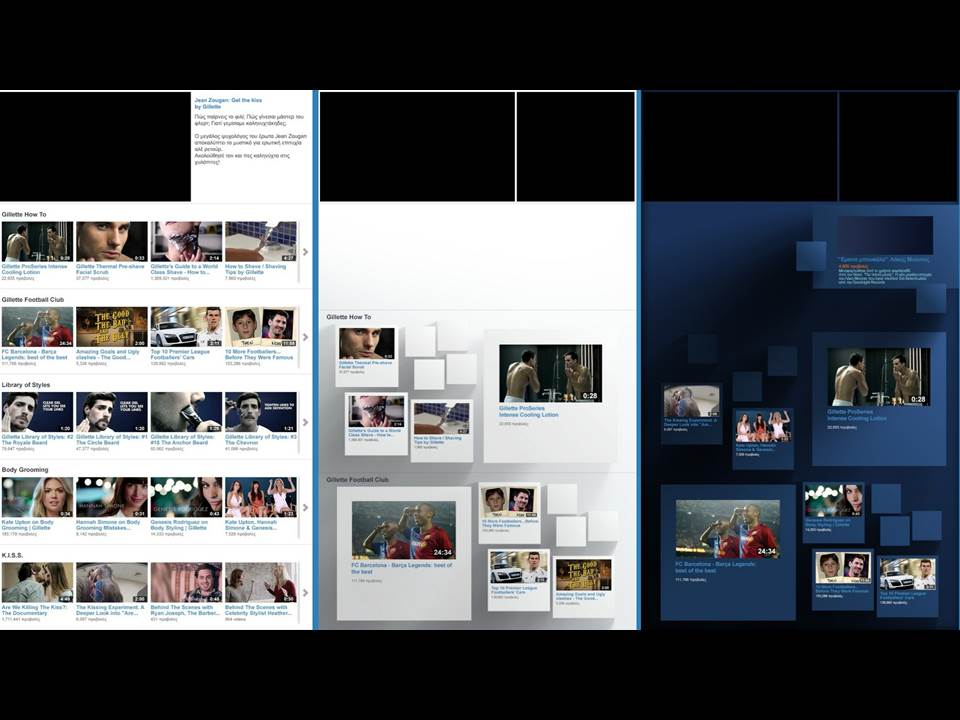Play World Class Shave card in grey panel
This screenshot has width=960, height=720.
(x=376, y=411)
